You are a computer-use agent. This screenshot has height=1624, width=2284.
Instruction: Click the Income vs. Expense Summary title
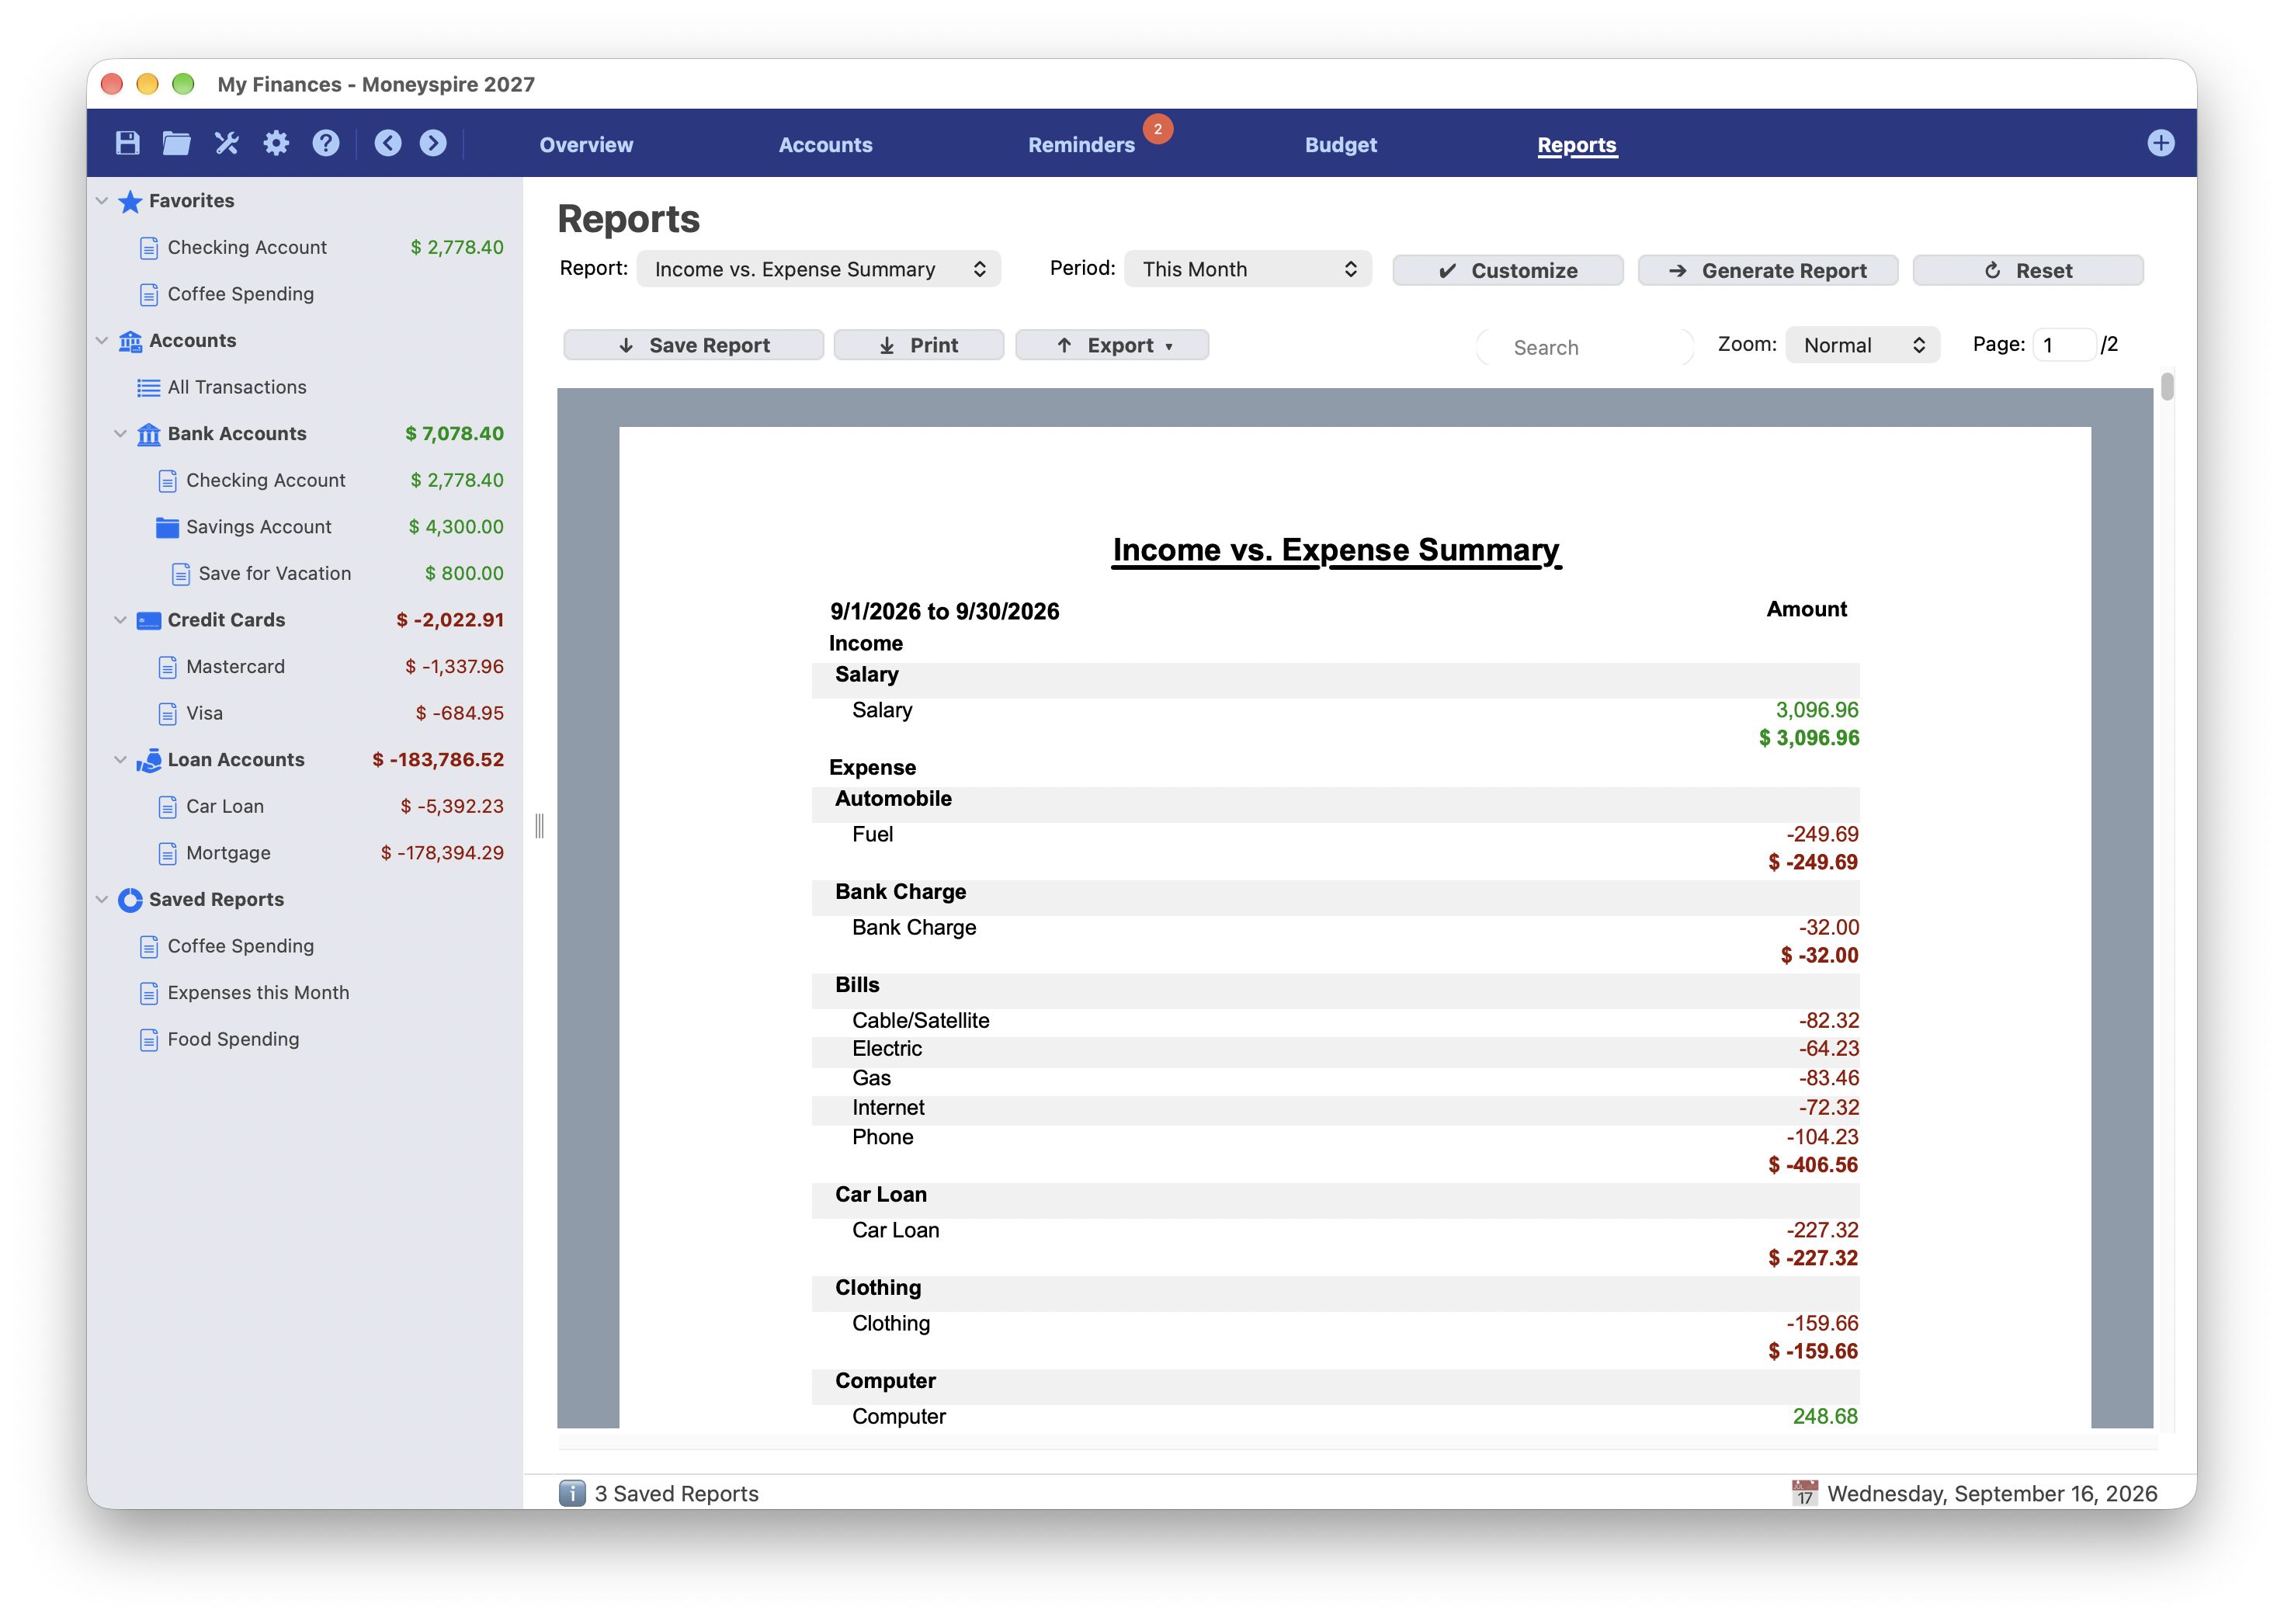click(1335, 550)
